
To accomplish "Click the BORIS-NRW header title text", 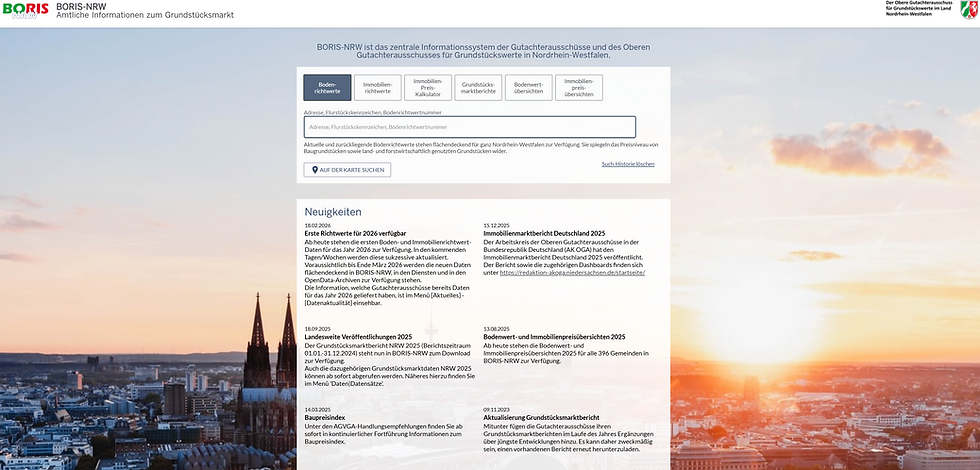I will tap(81, 6).
